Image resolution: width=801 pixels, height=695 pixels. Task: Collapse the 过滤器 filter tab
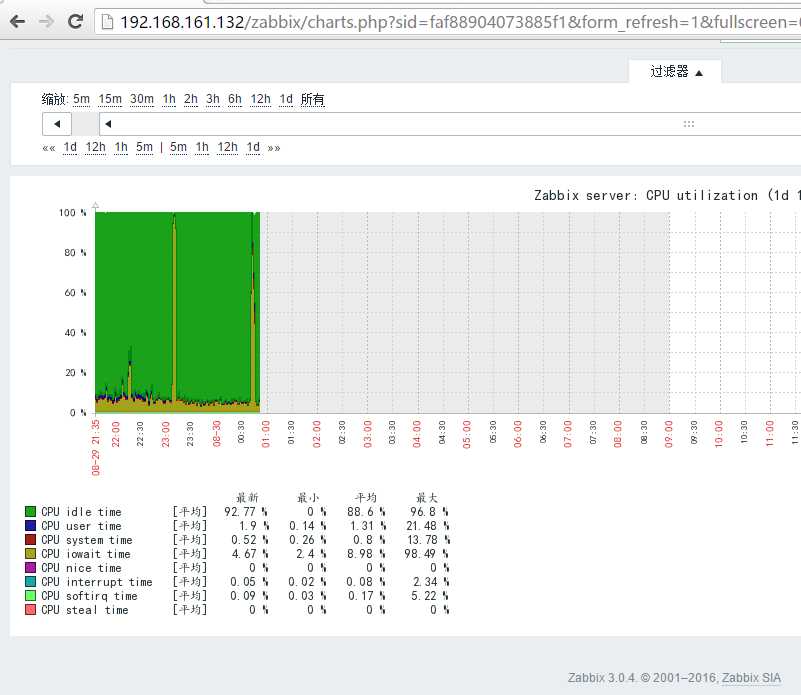point(675,72)
